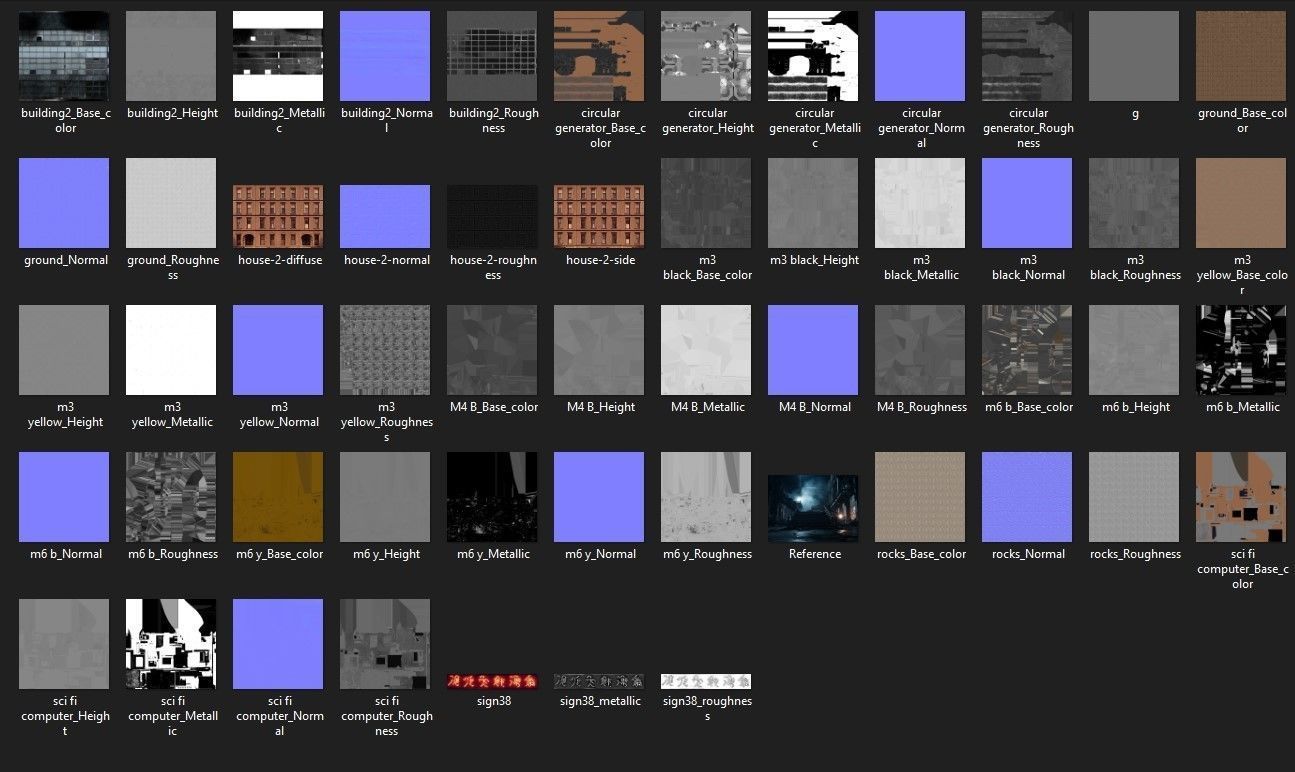Image resolution: width=1295 pixels, height=772 pixels.
Task: Select sci fi computer_Base_color thumbnail
Action: [x=1241, y=497]
